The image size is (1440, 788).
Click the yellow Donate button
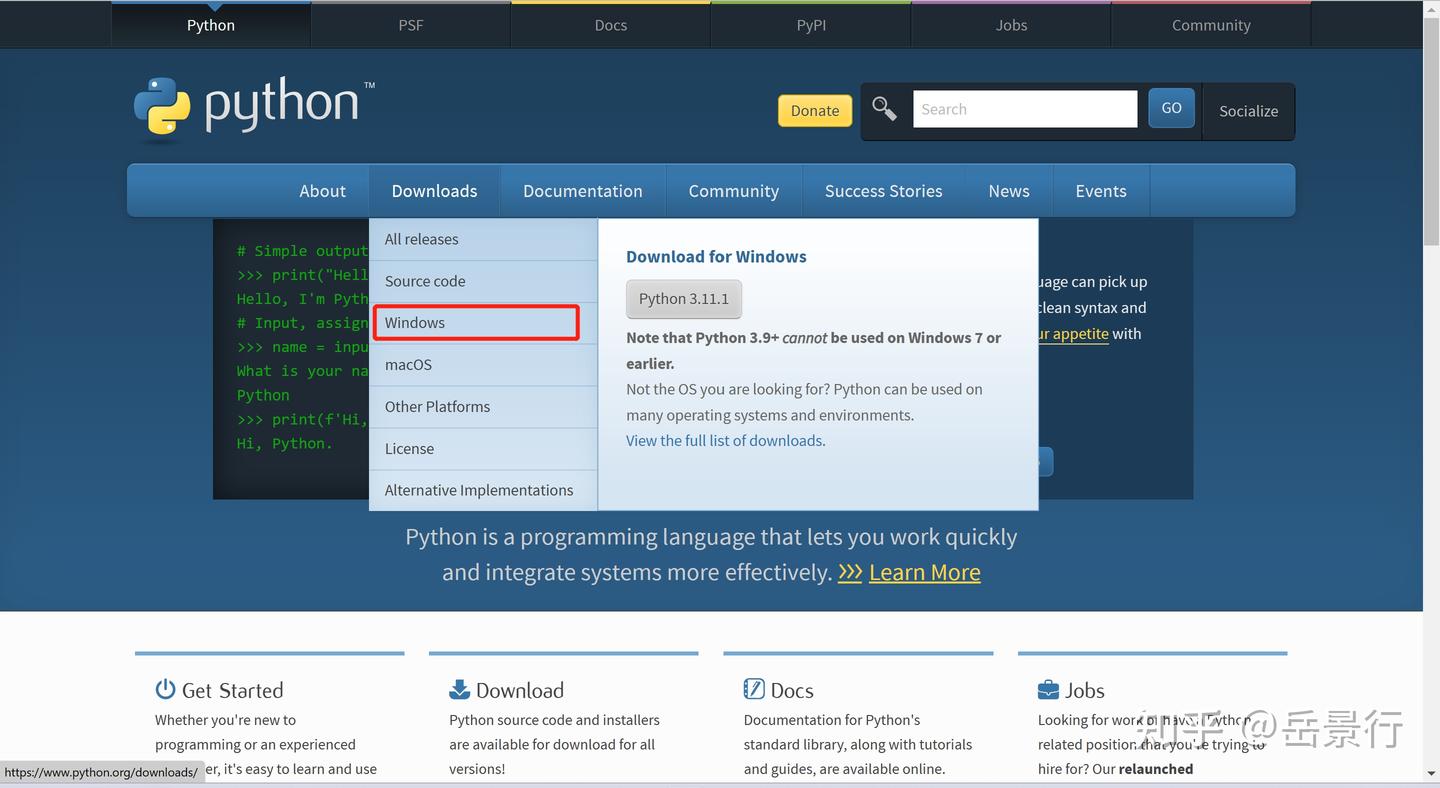pos(814,110)
